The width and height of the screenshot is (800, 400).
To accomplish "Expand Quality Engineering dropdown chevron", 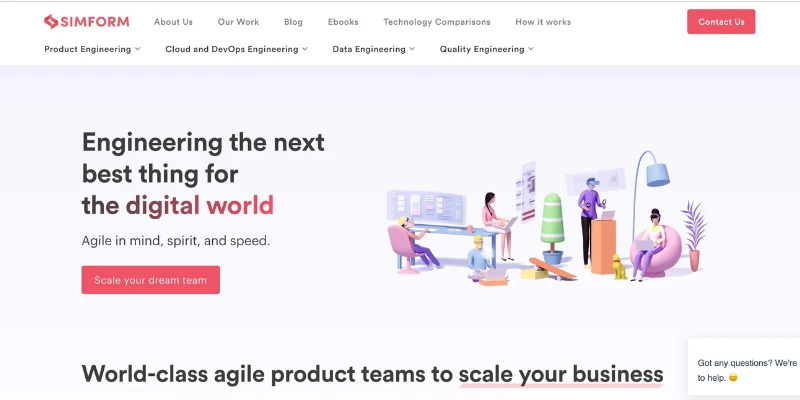I will coord(531,49).
